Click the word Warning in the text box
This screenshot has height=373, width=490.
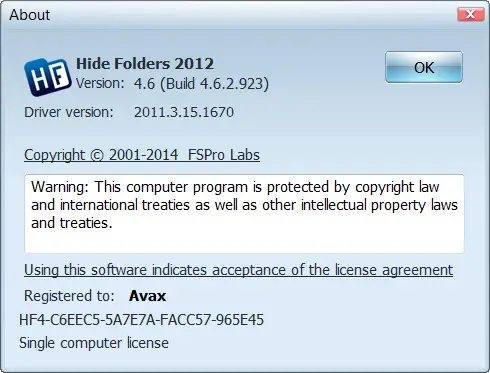[x=60, y=187]
